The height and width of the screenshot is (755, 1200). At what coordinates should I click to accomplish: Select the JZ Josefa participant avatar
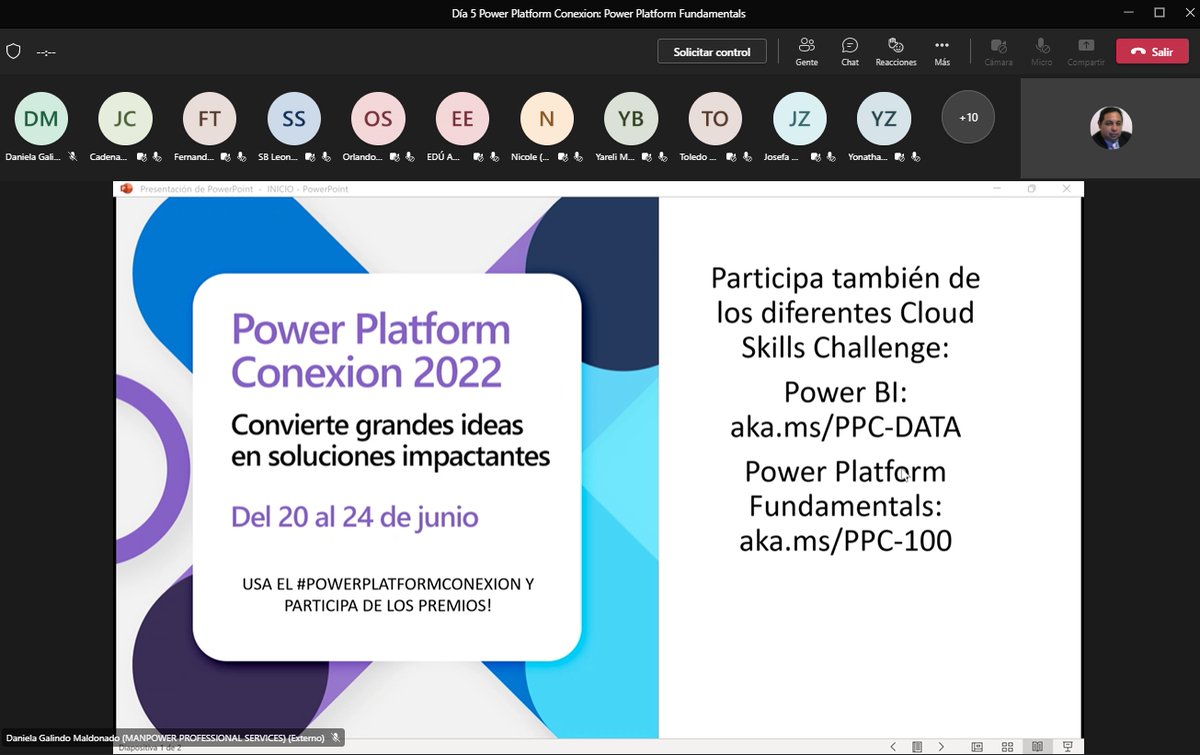[x=799, y=118]
